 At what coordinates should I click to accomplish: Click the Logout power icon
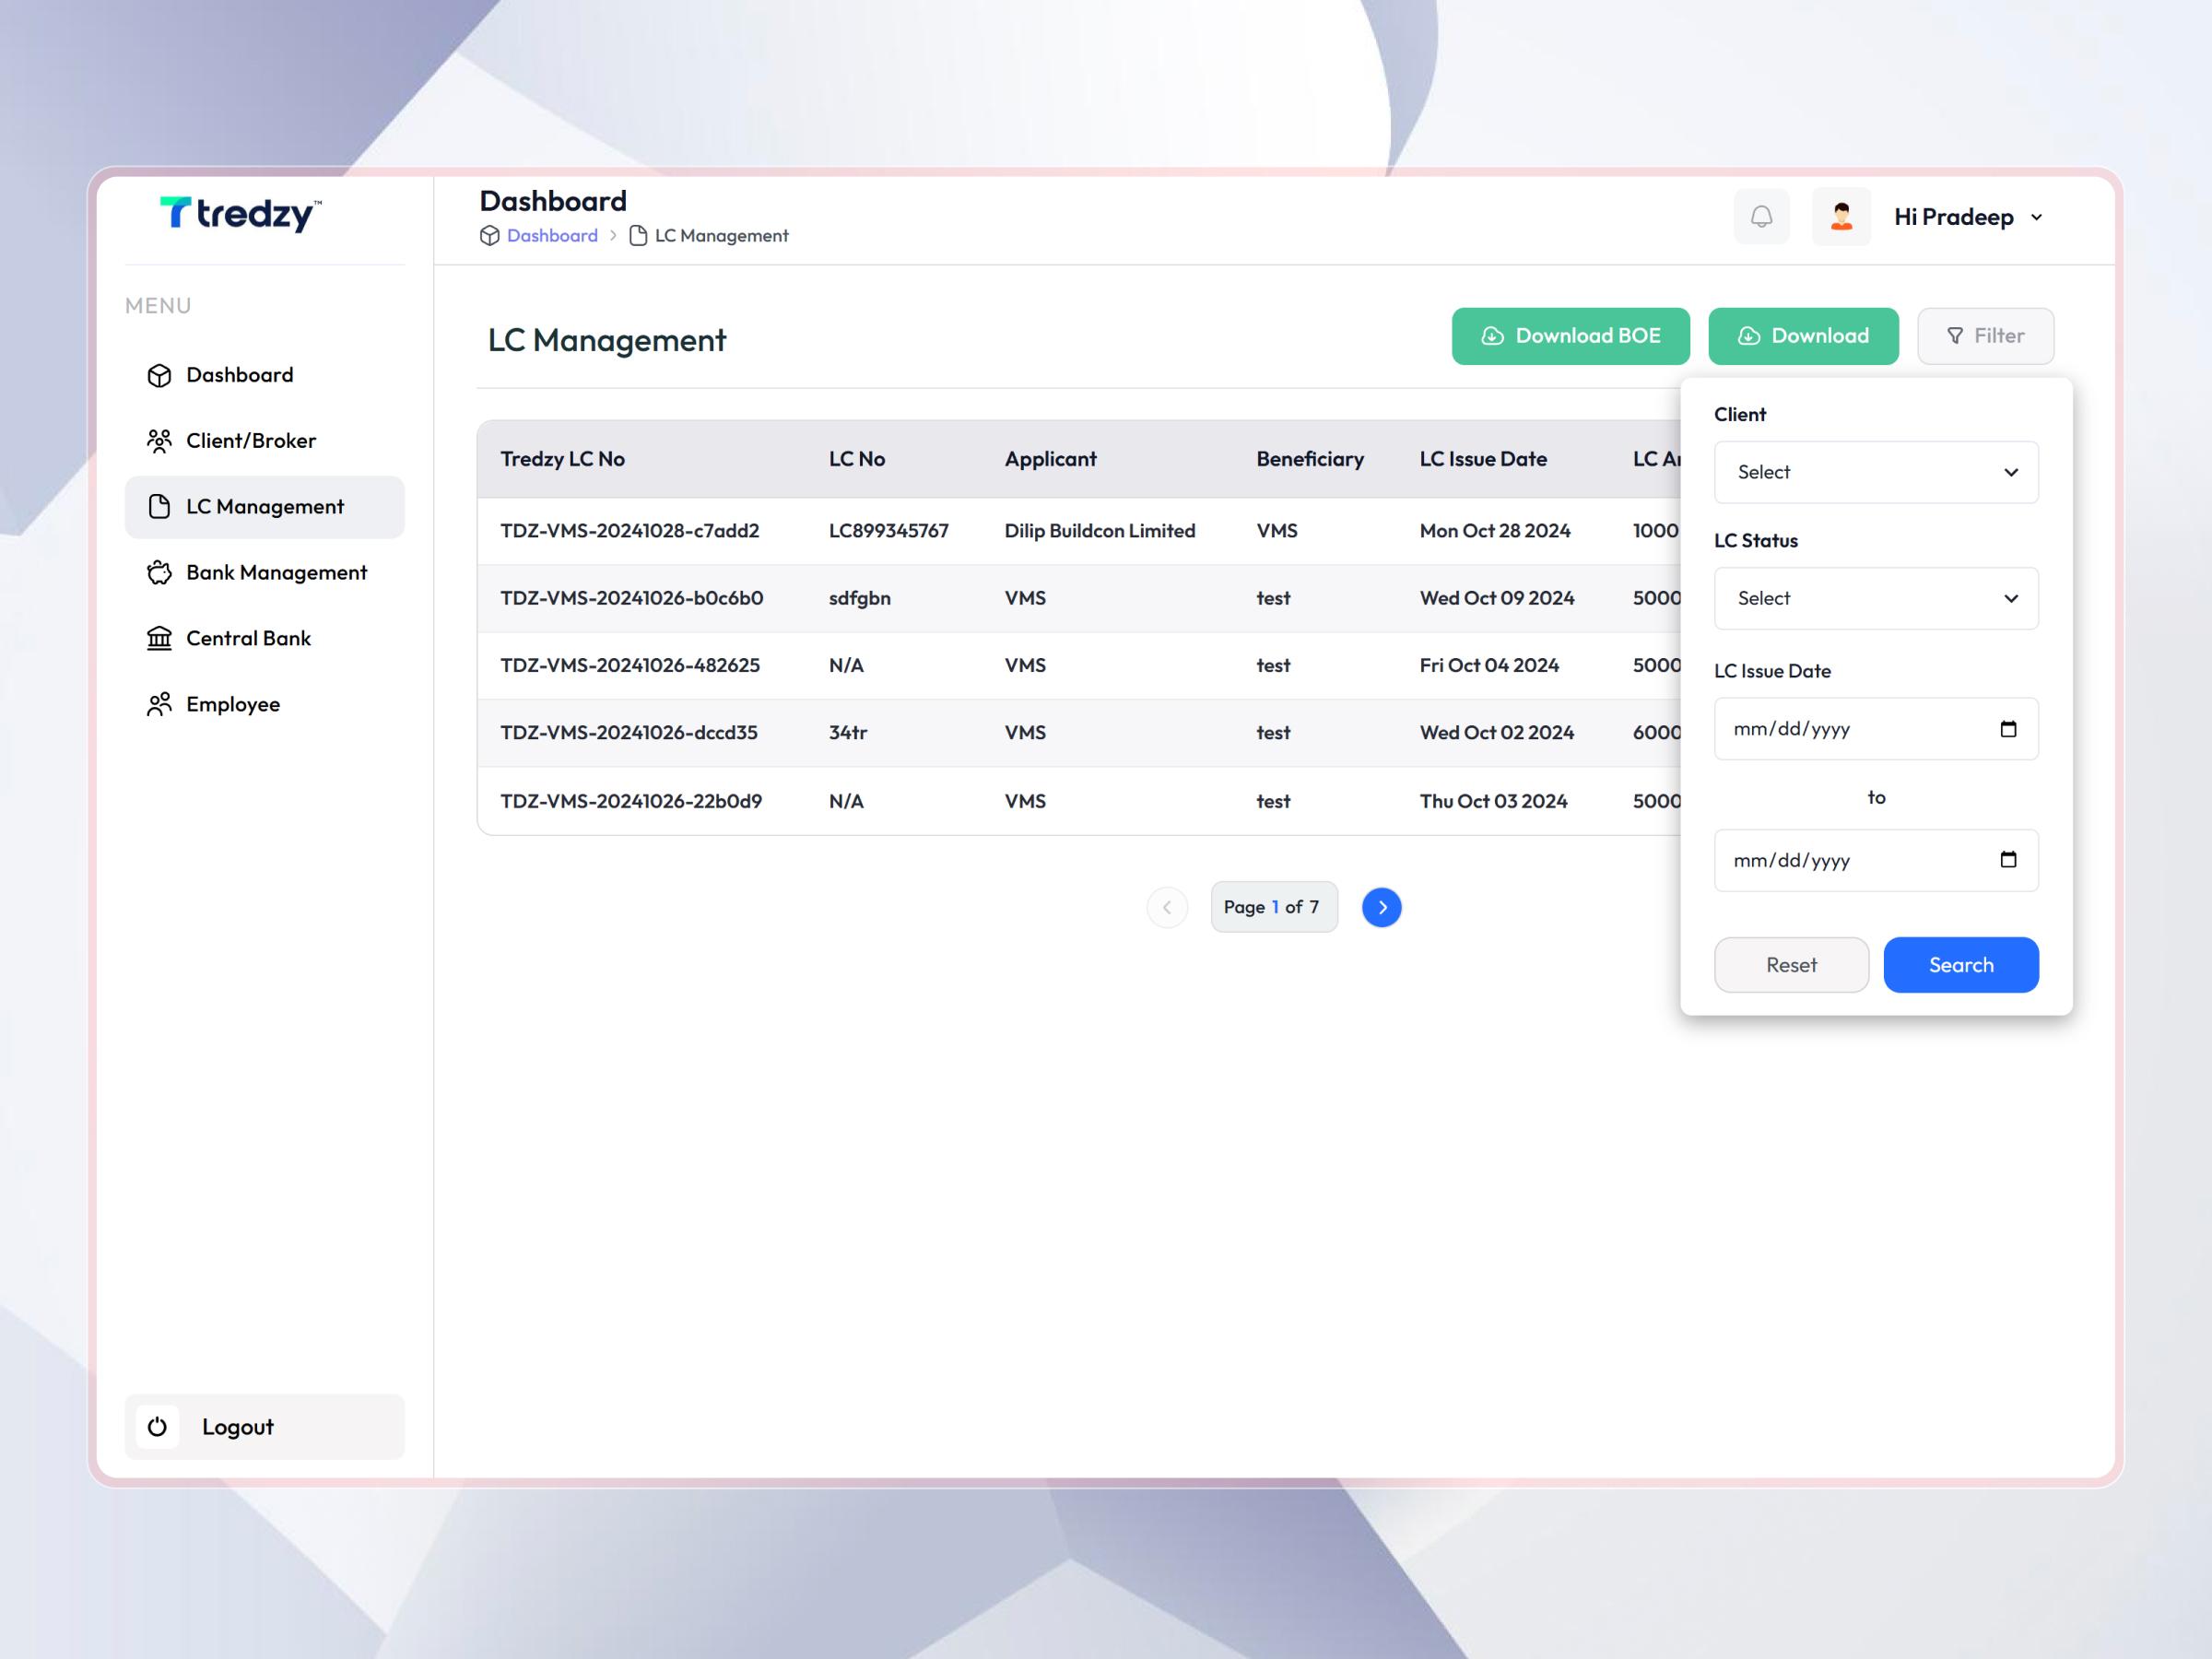point(157,1427)
